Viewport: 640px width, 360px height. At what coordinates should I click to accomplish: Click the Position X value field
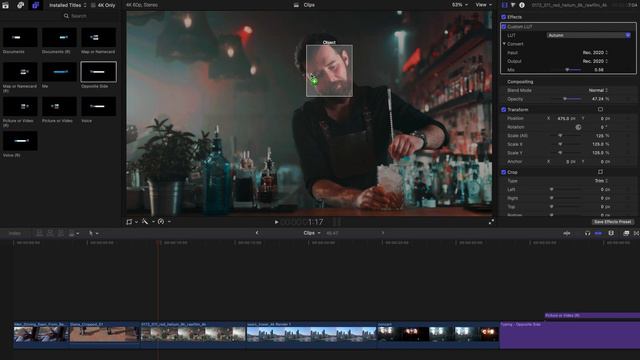[x=566, y=118]
